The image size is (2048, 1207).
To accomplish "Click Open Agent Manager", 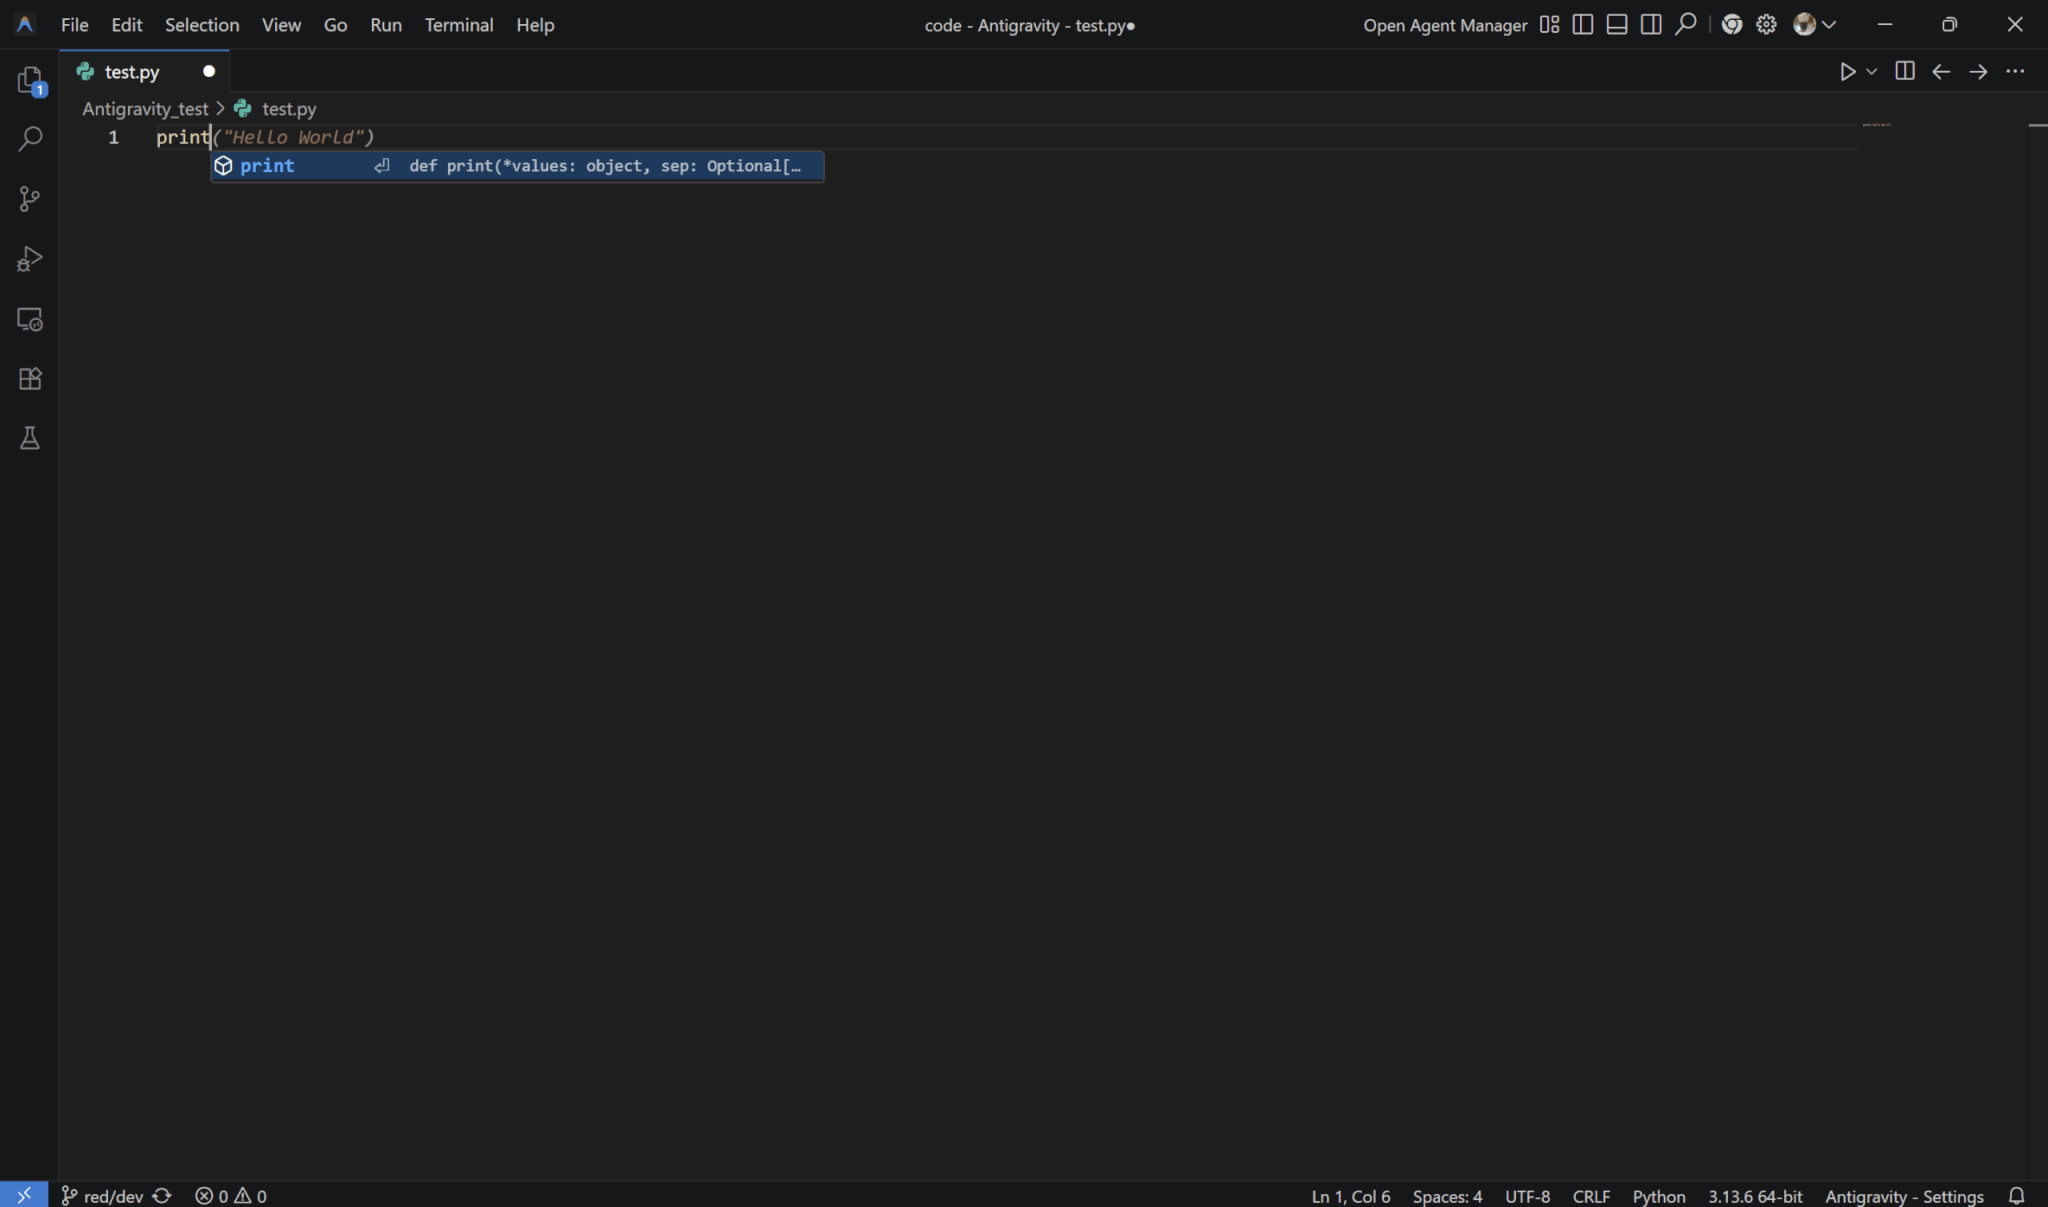I will [1444, 25].
